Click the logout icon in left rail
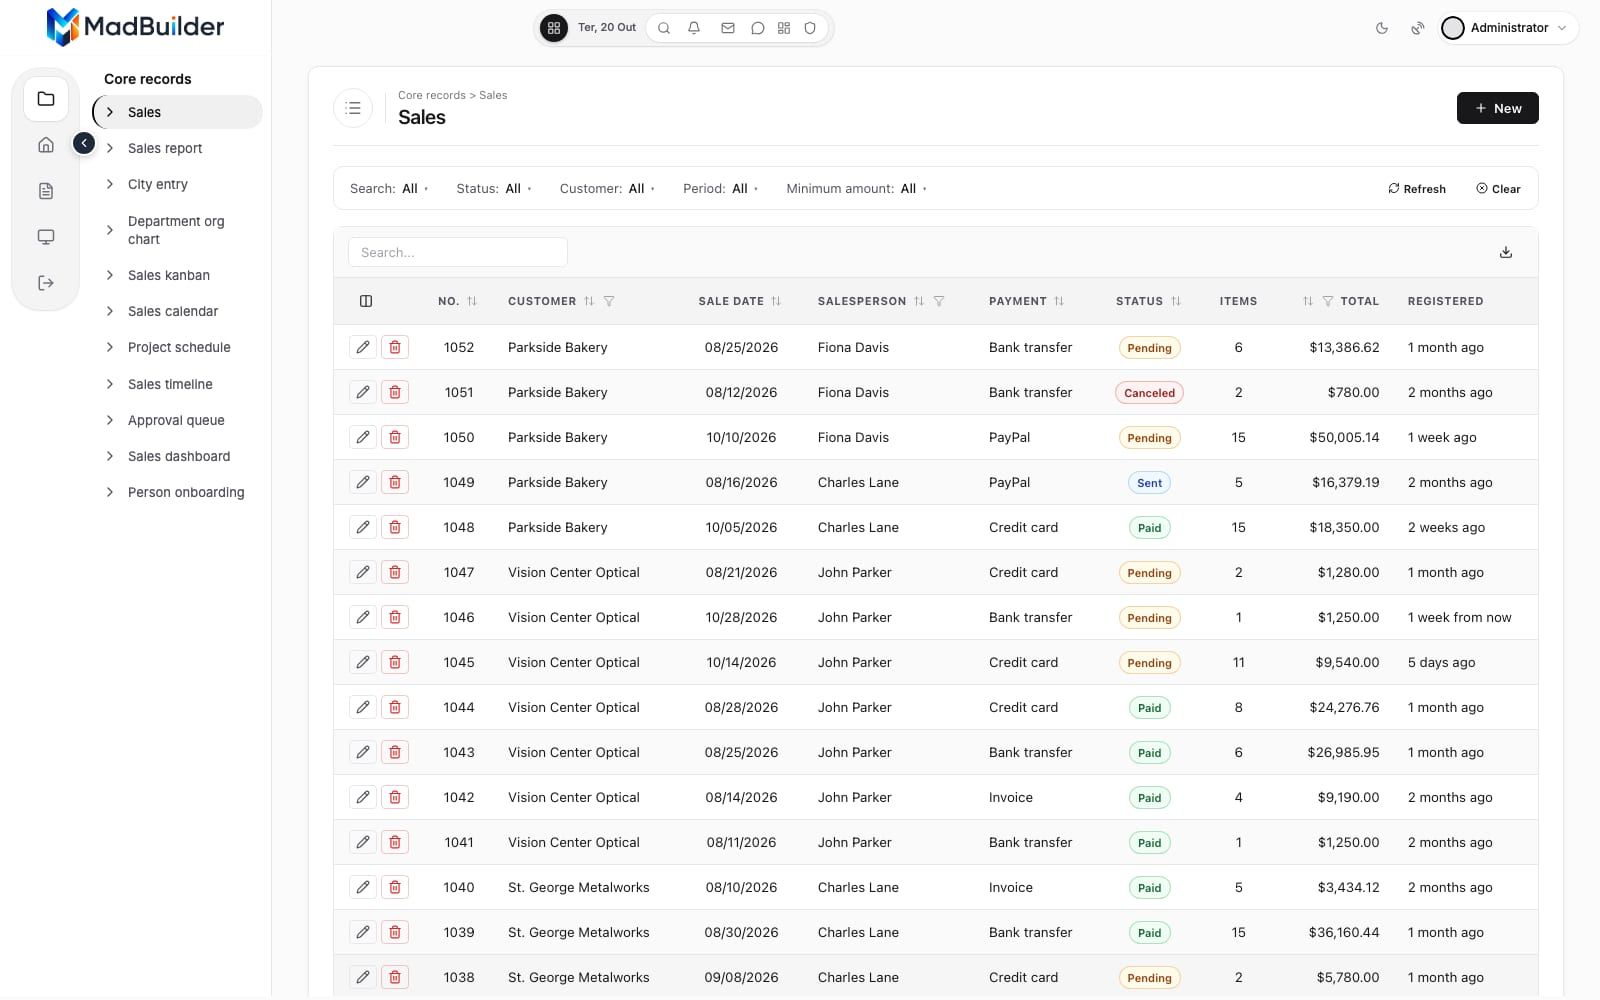 click(x=46, y=283)
